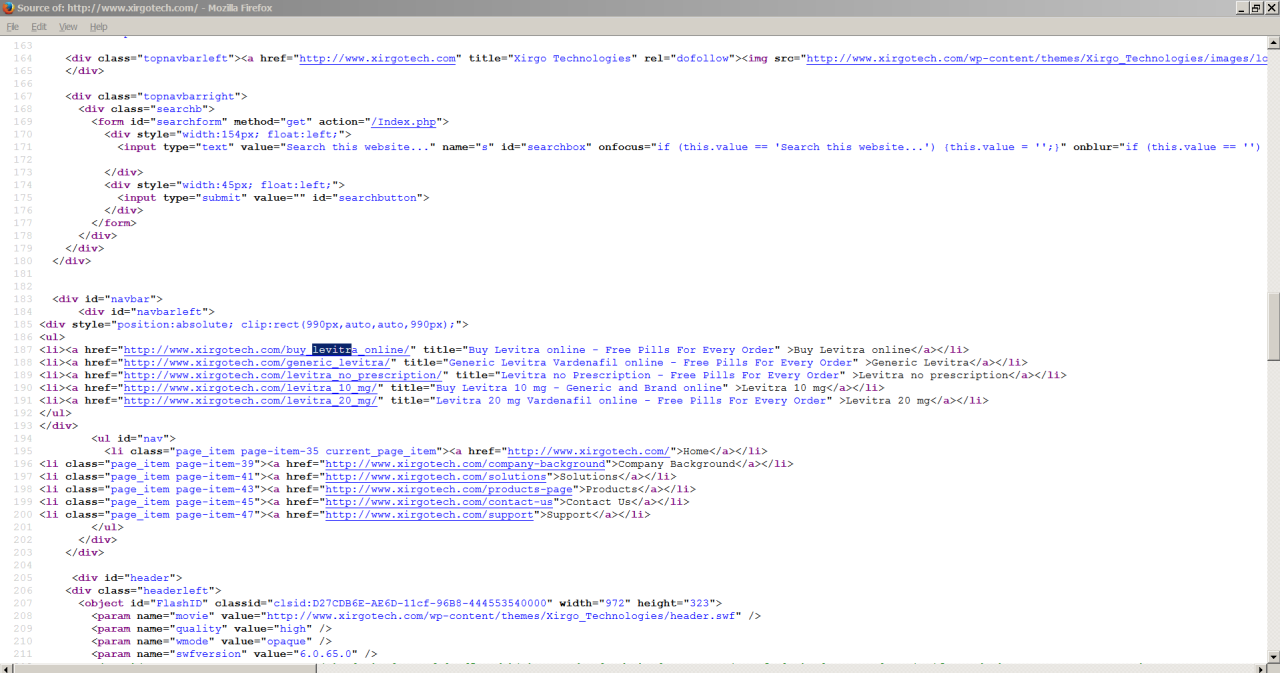
Task: Click the horizontal scrollbar left arrow
Action: (6, 667)
